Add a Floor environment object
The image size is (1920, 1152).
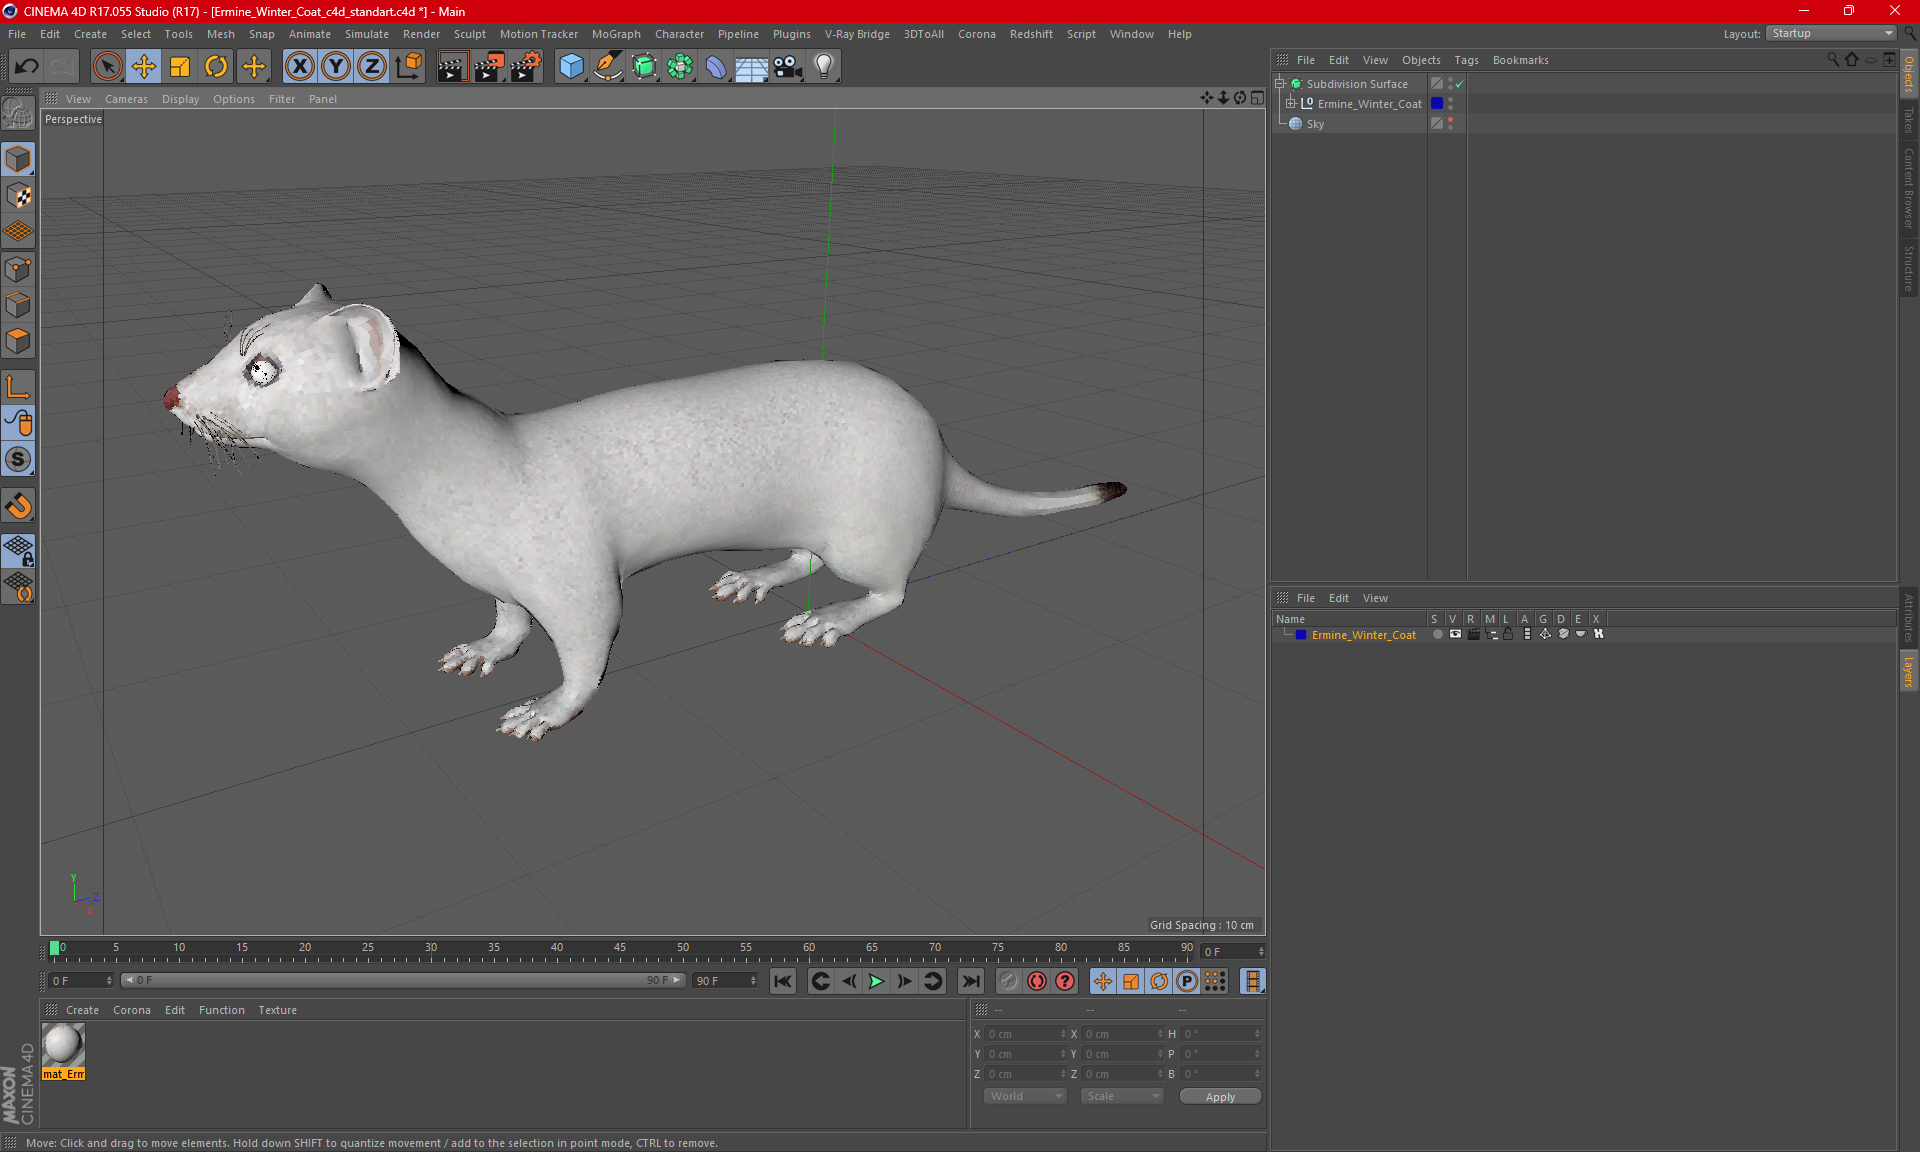pos(752,67)
